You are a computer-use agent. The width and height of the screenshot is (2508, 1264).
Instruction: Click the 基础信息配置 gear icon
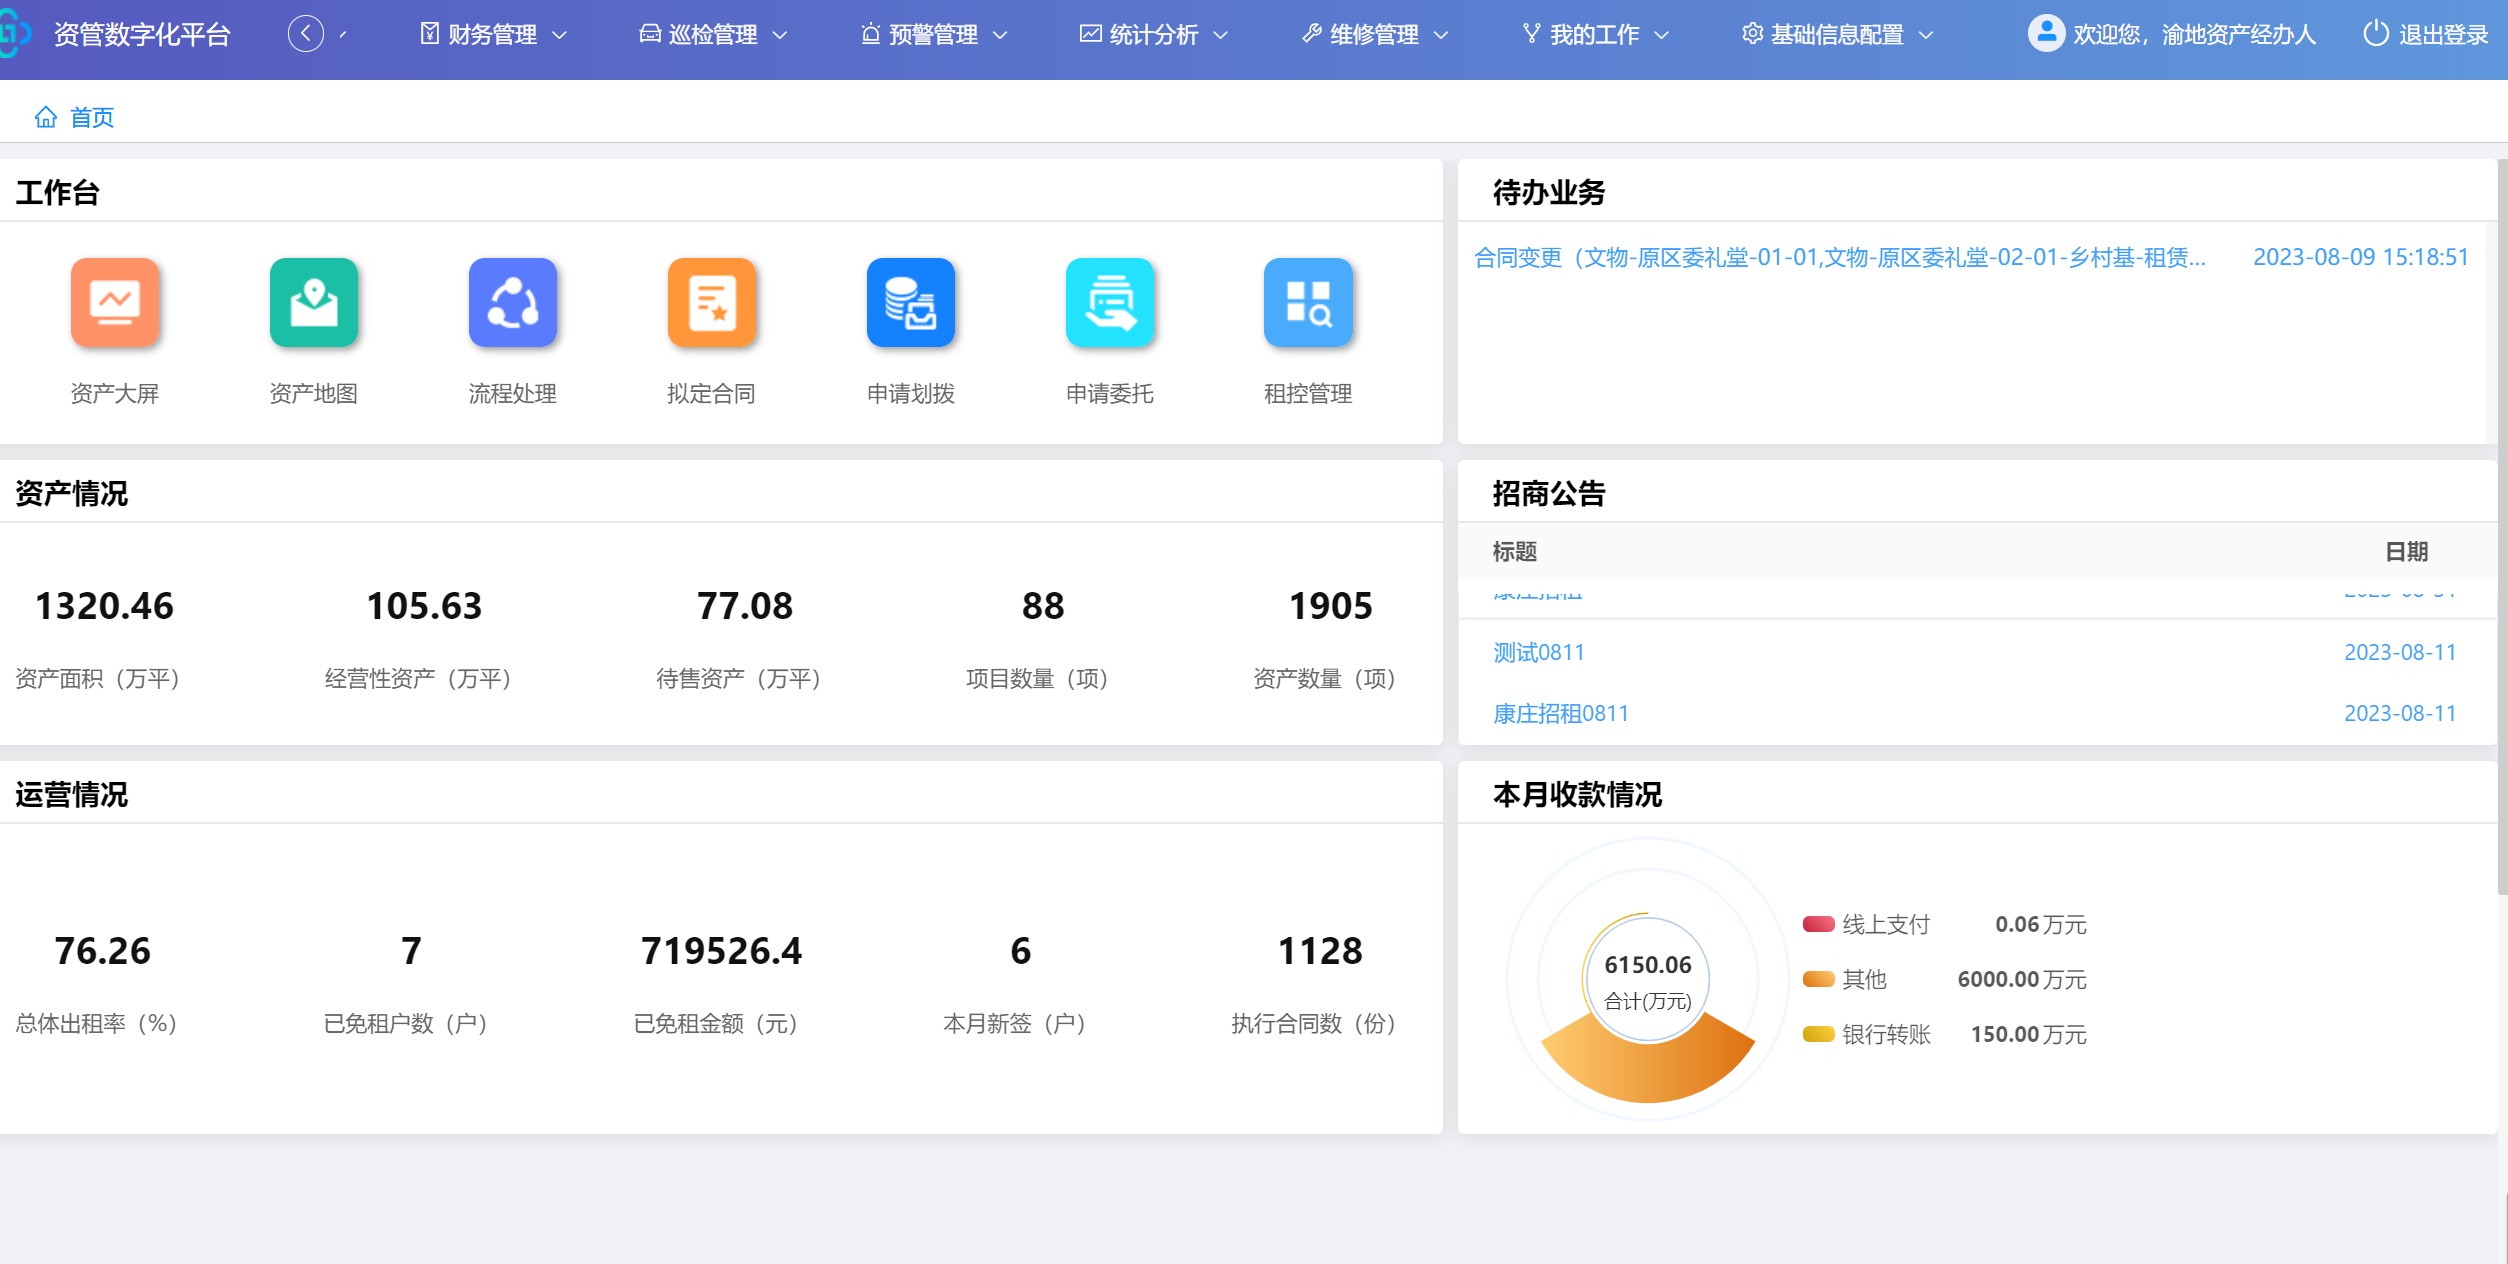[1752, 34]
